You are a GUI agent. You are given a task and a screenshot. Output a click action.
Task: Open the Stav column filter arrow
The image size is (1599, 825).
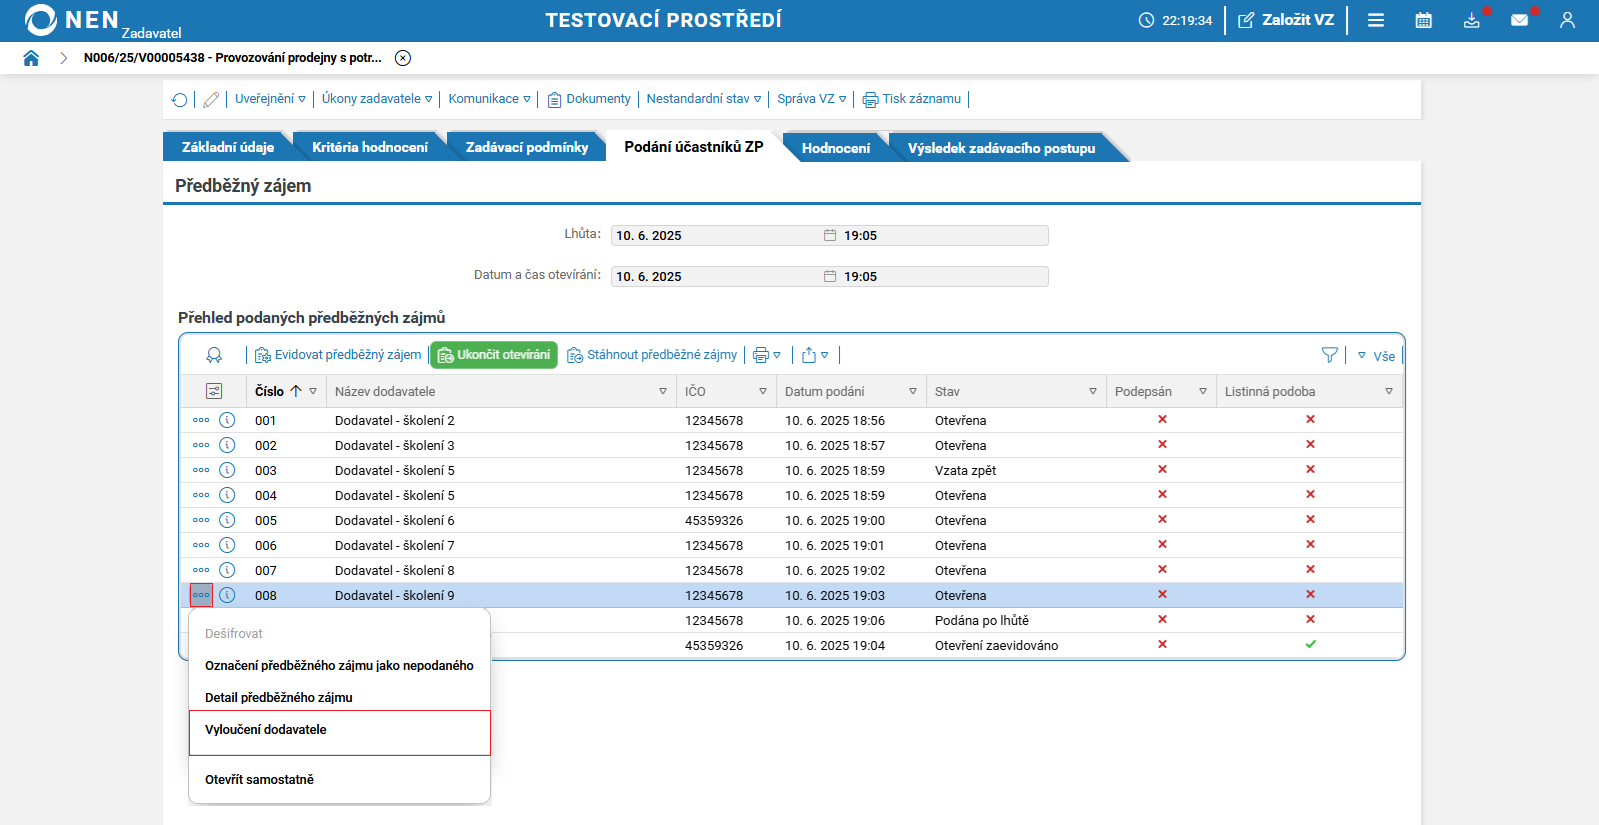click(x=1092, y=392)
